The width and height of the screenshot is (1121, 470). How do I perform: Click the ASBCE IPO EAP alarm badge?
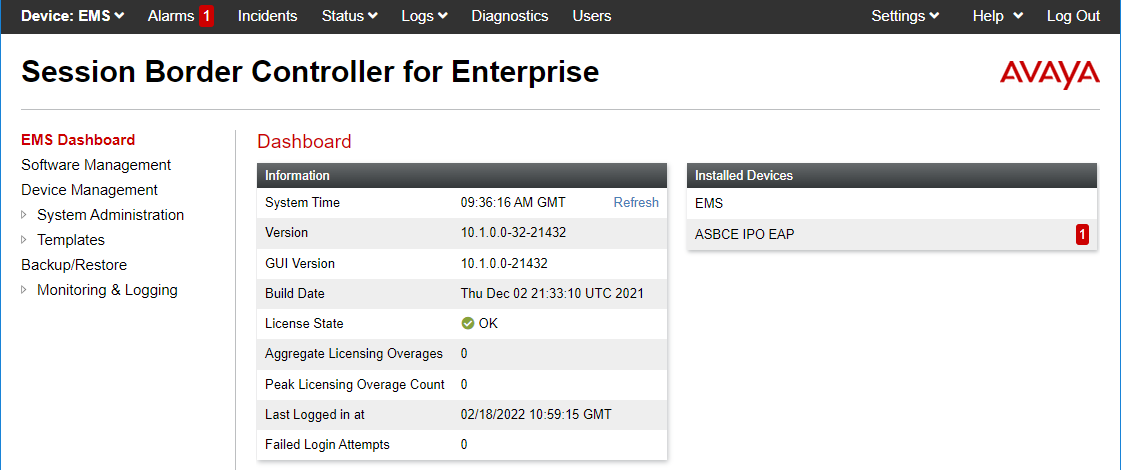click(1082, 235)
